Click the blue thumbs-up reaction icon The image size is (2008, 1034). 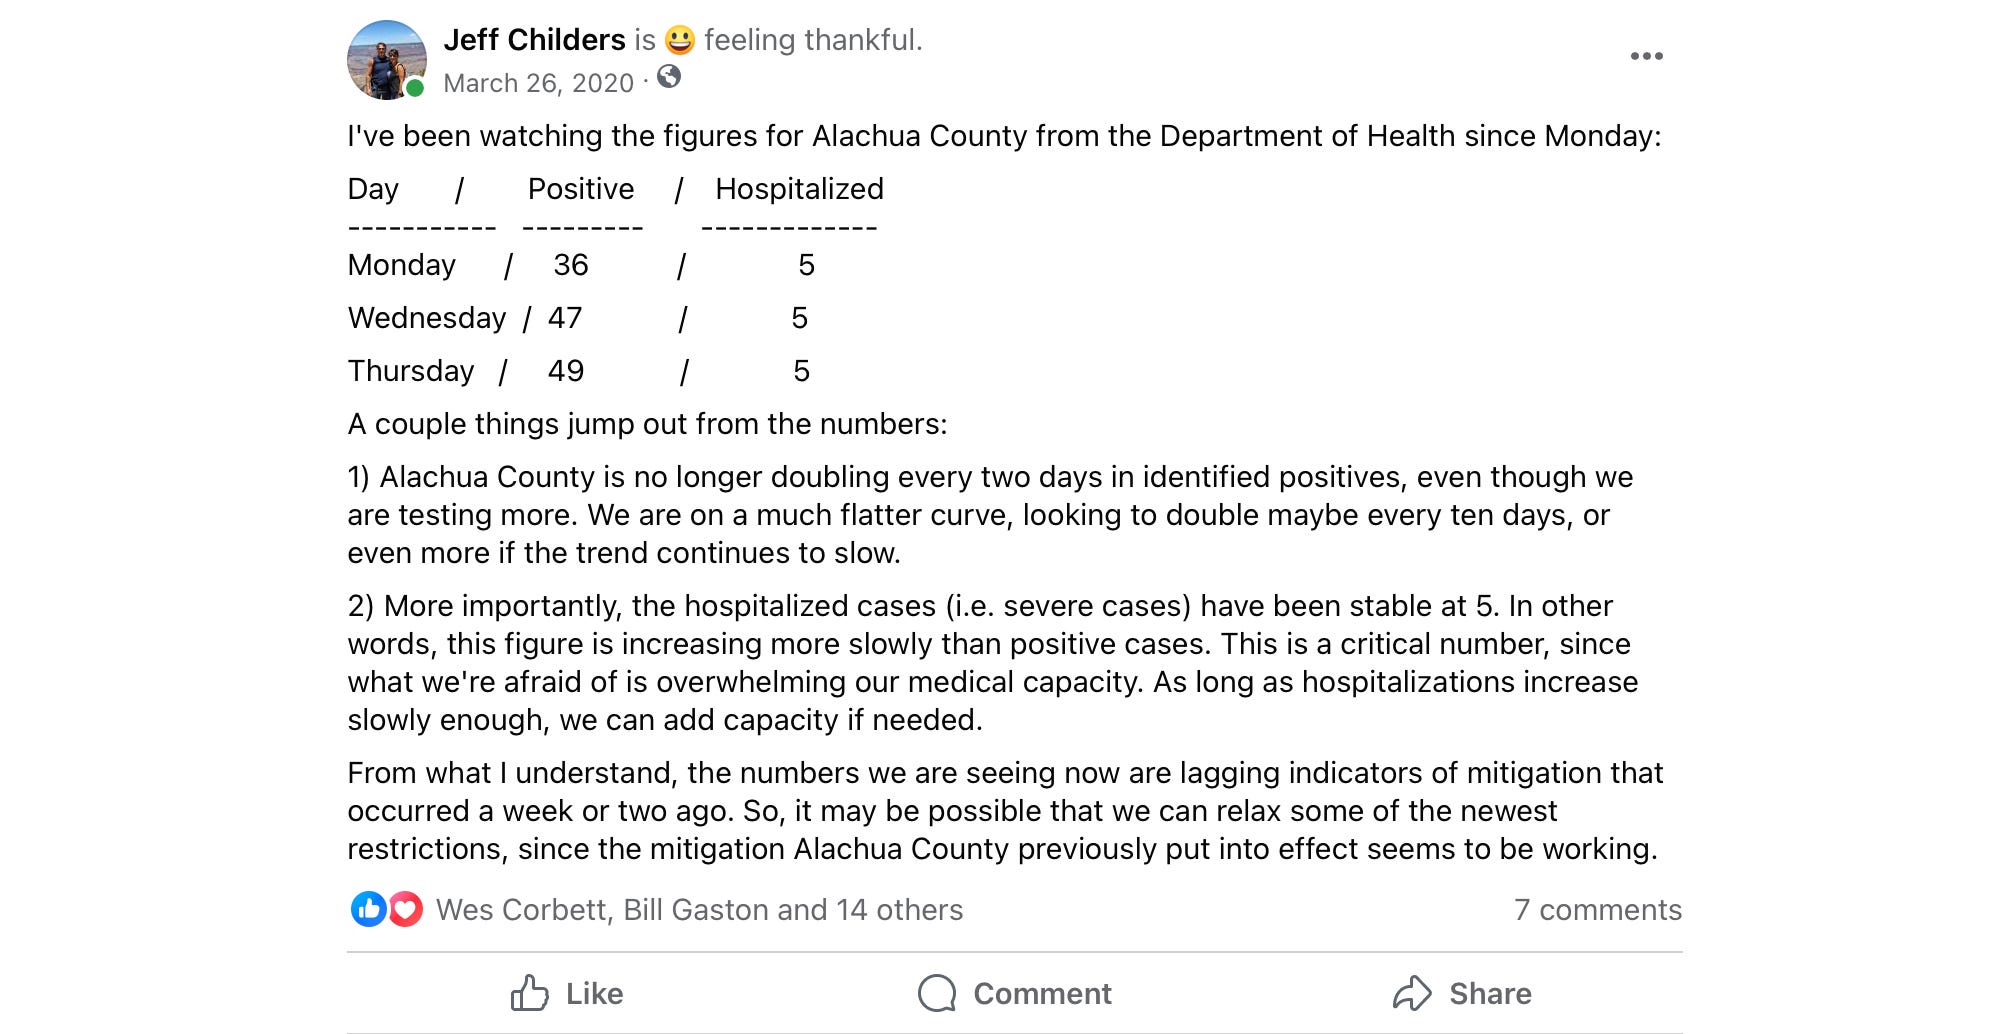tap(368, 909)
